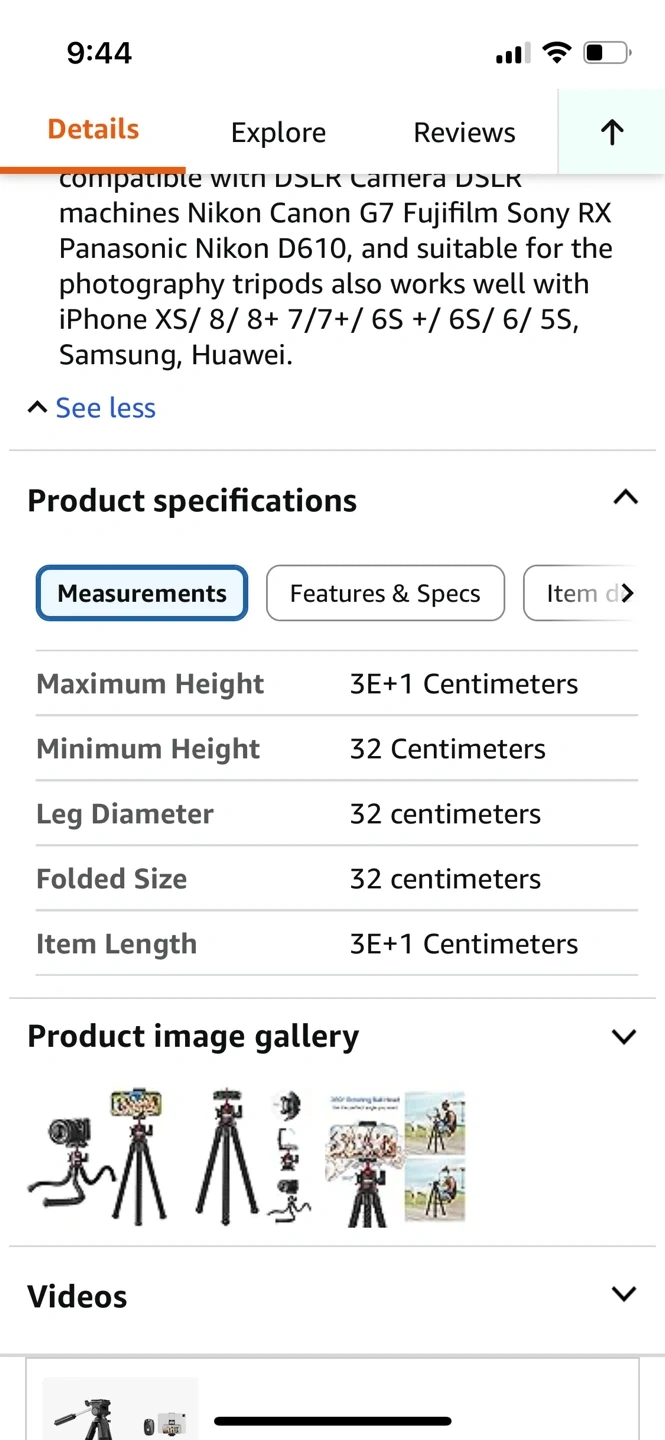The width and height of the screenshot is (665, 1440).
Task: Collapse the Product specifications section
Action: (625, 498)
